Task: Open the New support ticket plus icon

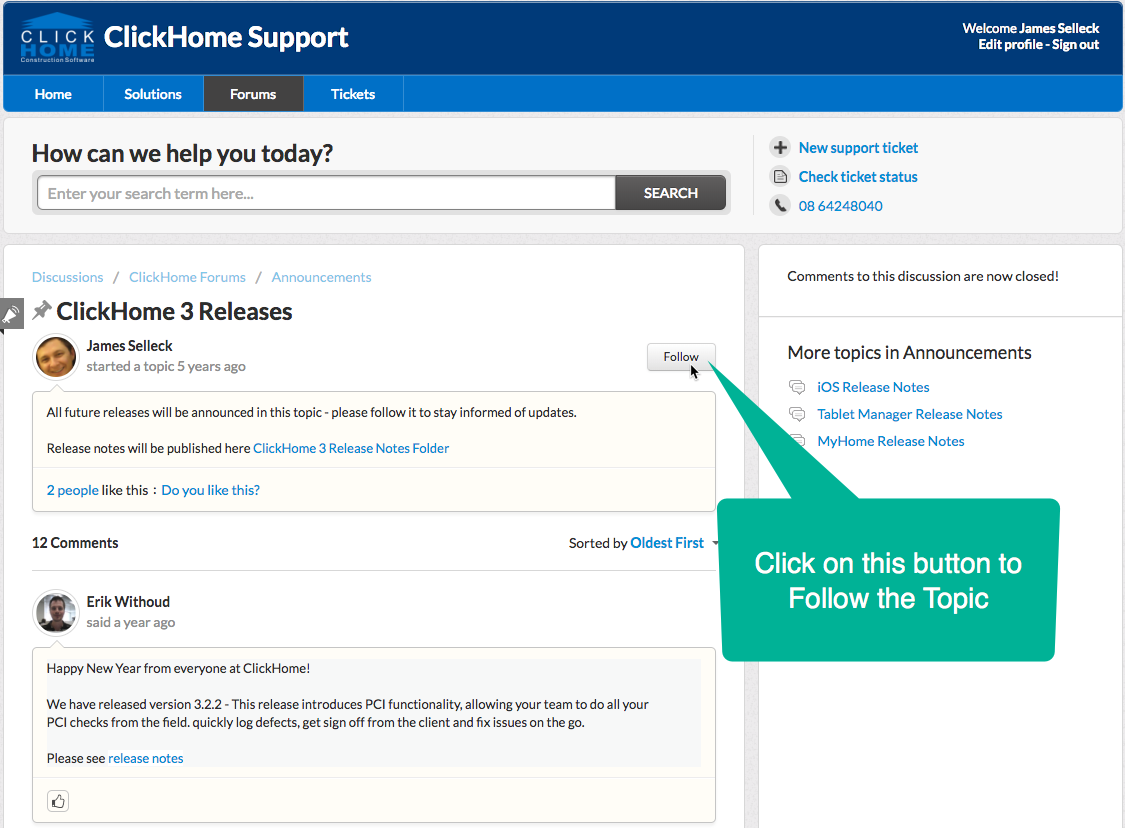Action: coord(779,146)
